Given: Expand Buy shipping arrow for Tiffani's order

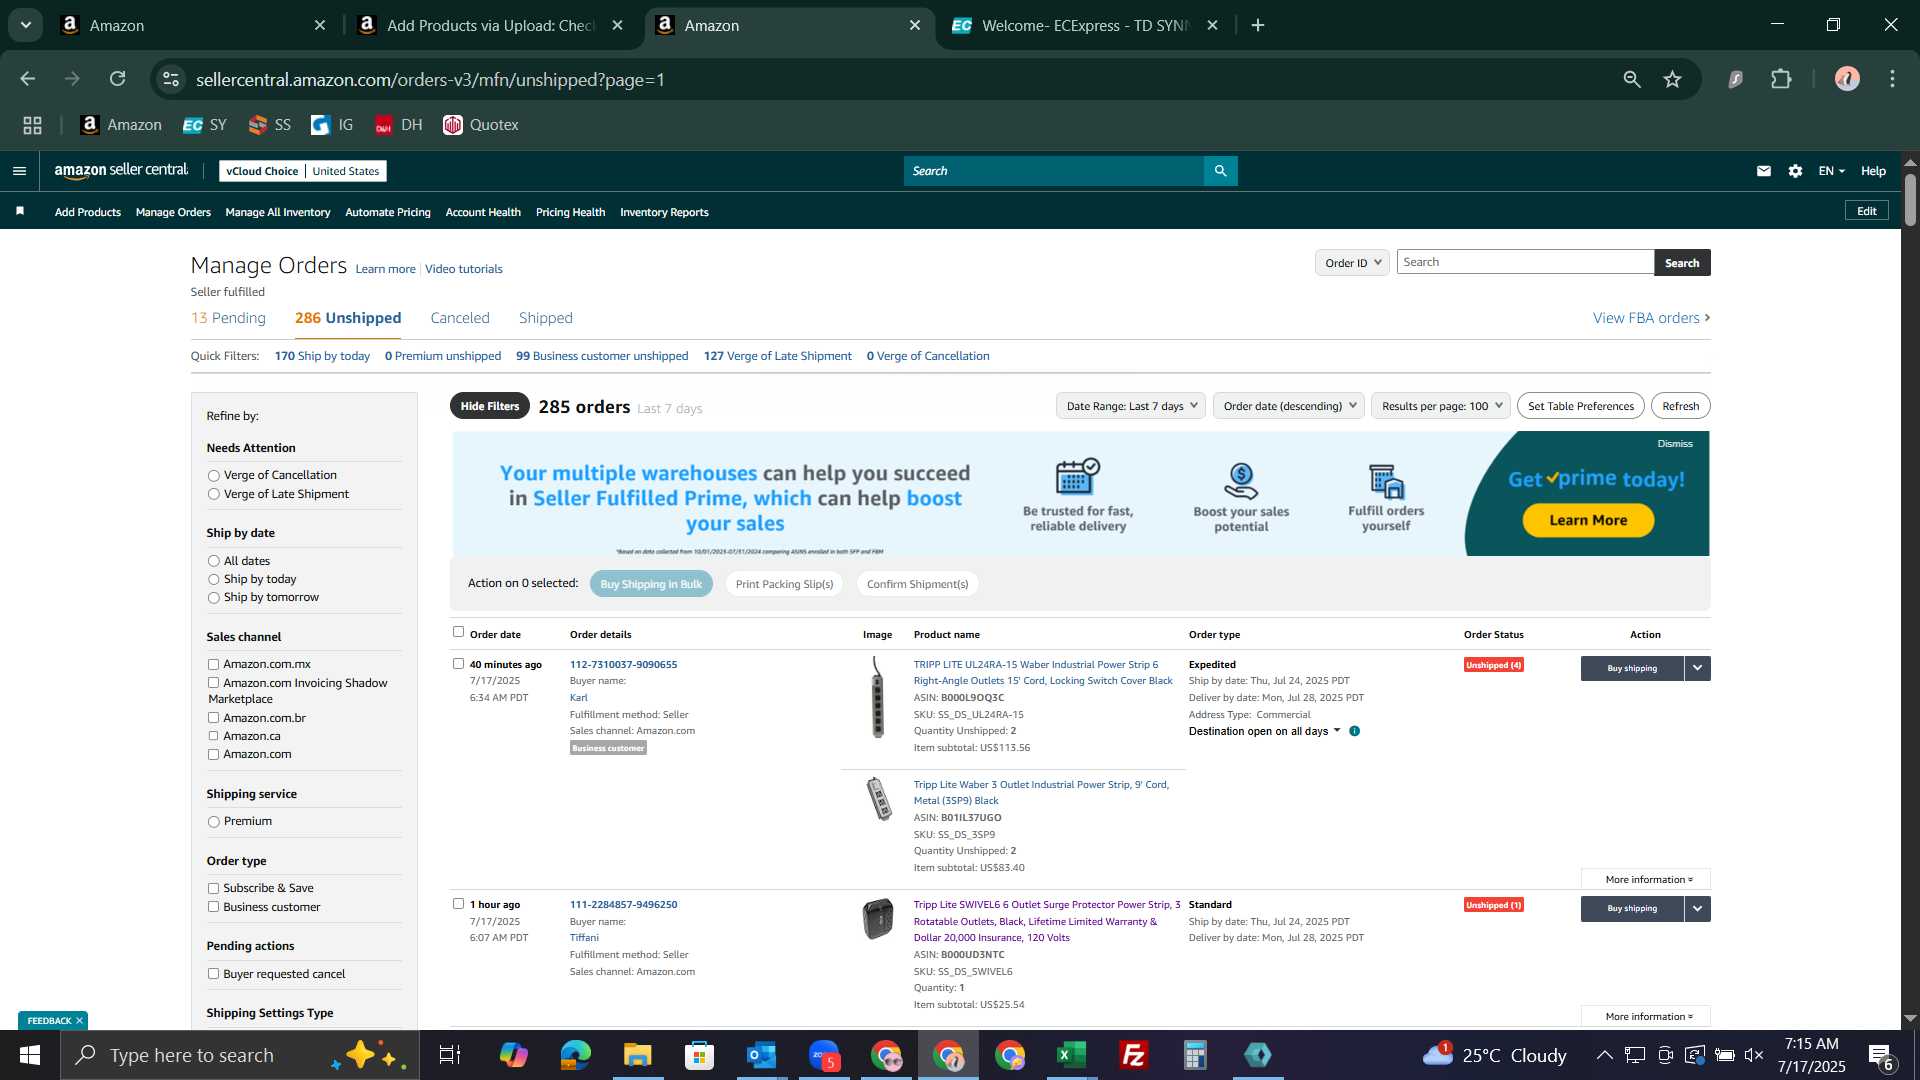Looking at the screenshot, I should point(1697,908).
